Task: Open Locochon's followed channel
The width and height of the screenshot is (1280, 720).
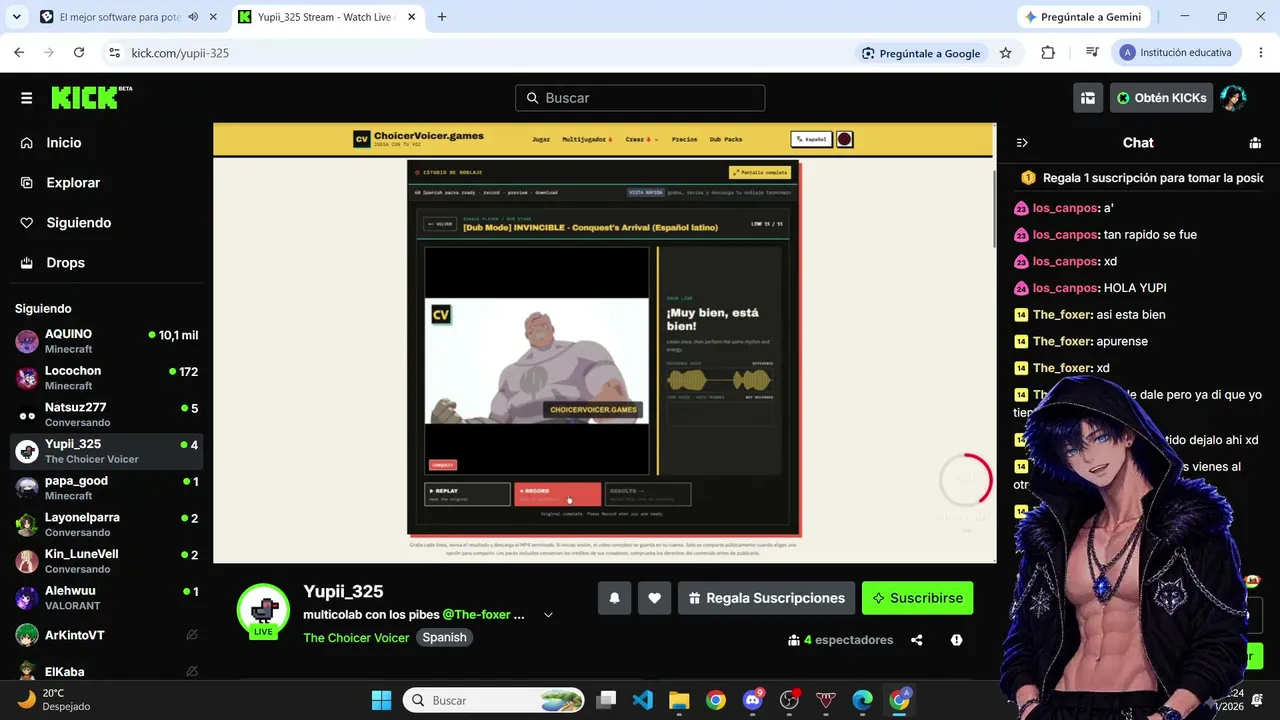Action: point(107,378)
